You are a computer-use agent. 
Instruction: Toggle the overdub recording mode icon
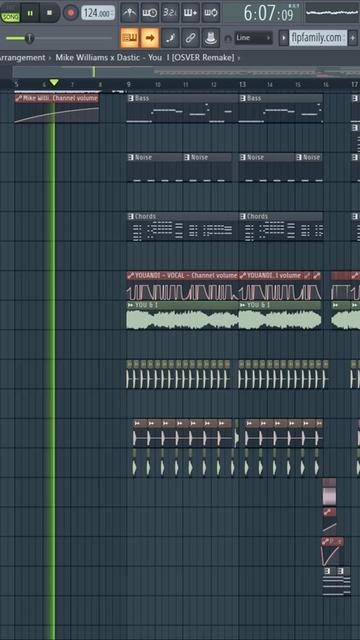coord(191,13)
